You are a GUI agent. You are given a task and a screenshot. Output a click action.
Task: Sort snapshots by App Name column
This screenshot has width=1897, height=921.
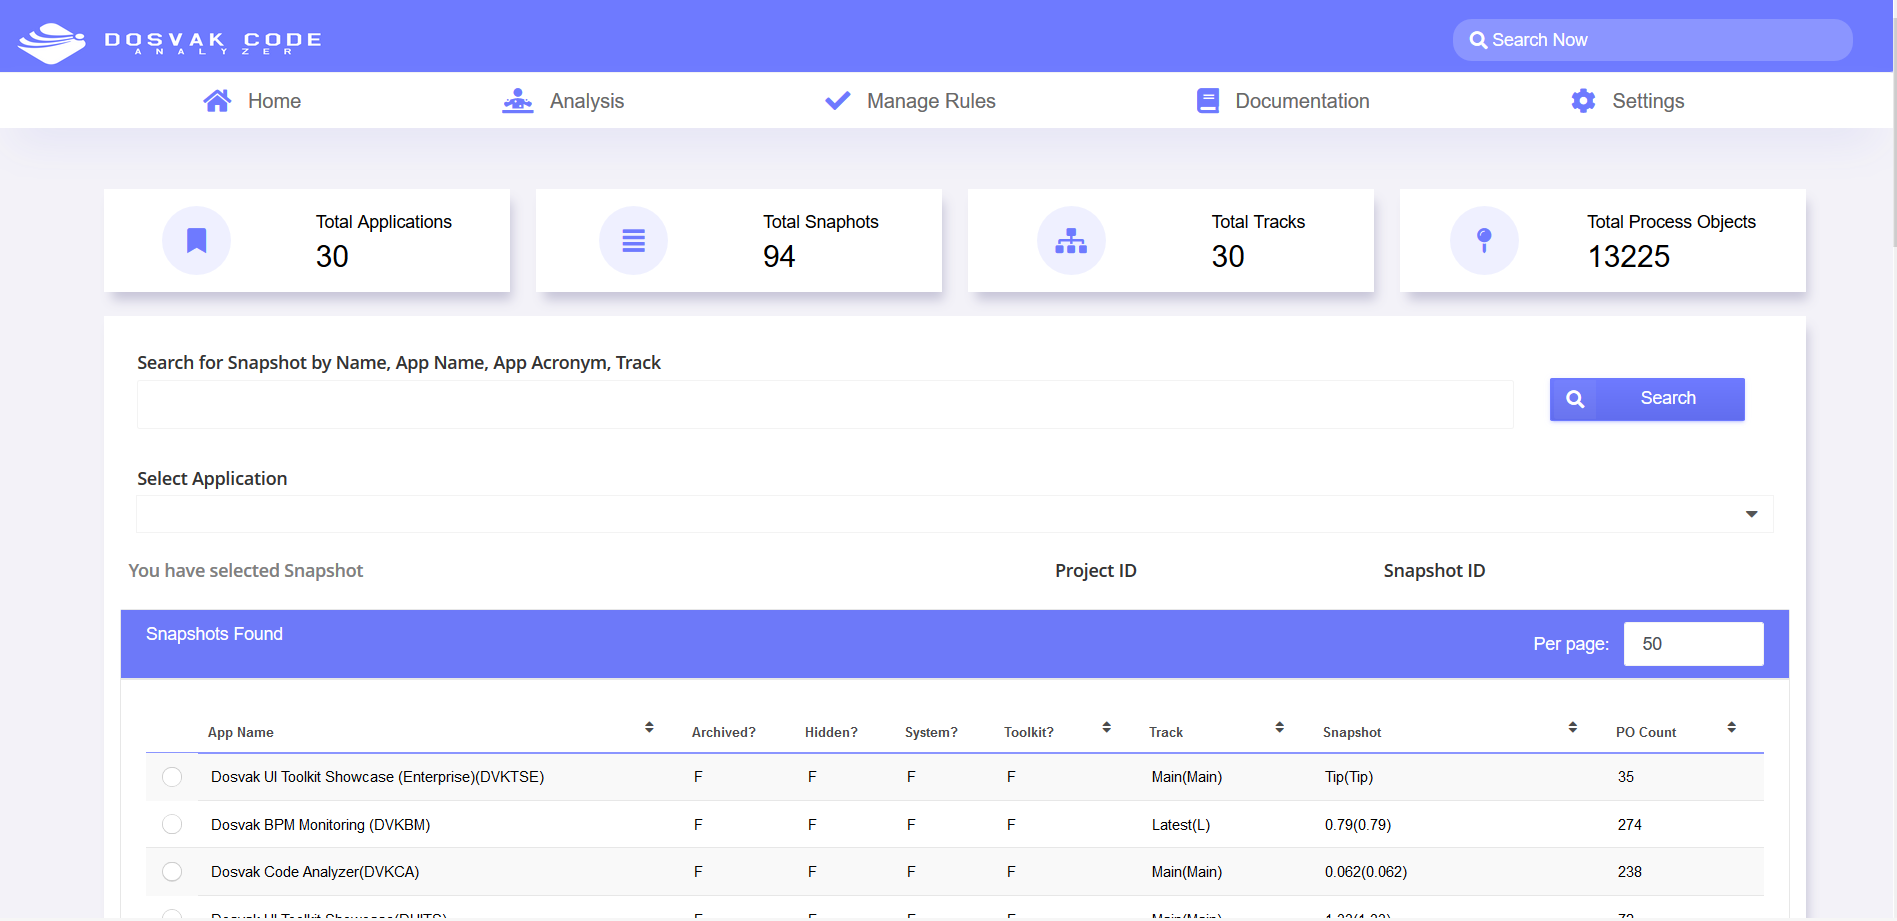650,727
